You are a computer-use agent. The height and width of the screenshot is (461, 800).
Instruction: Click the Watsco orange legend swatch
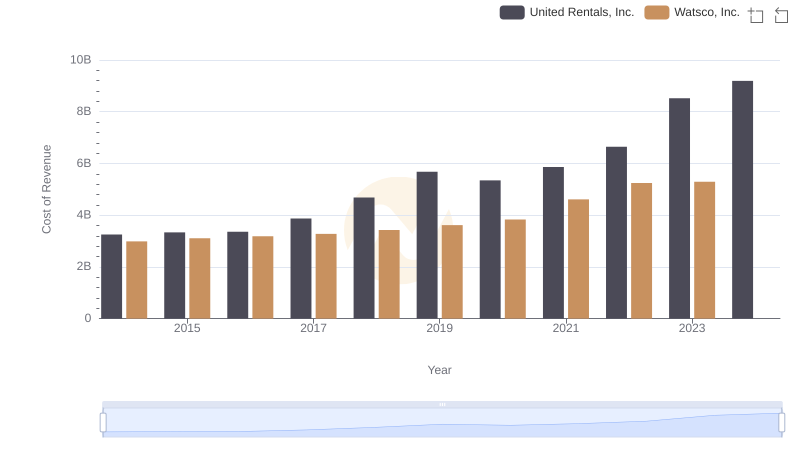pos(657,12)
